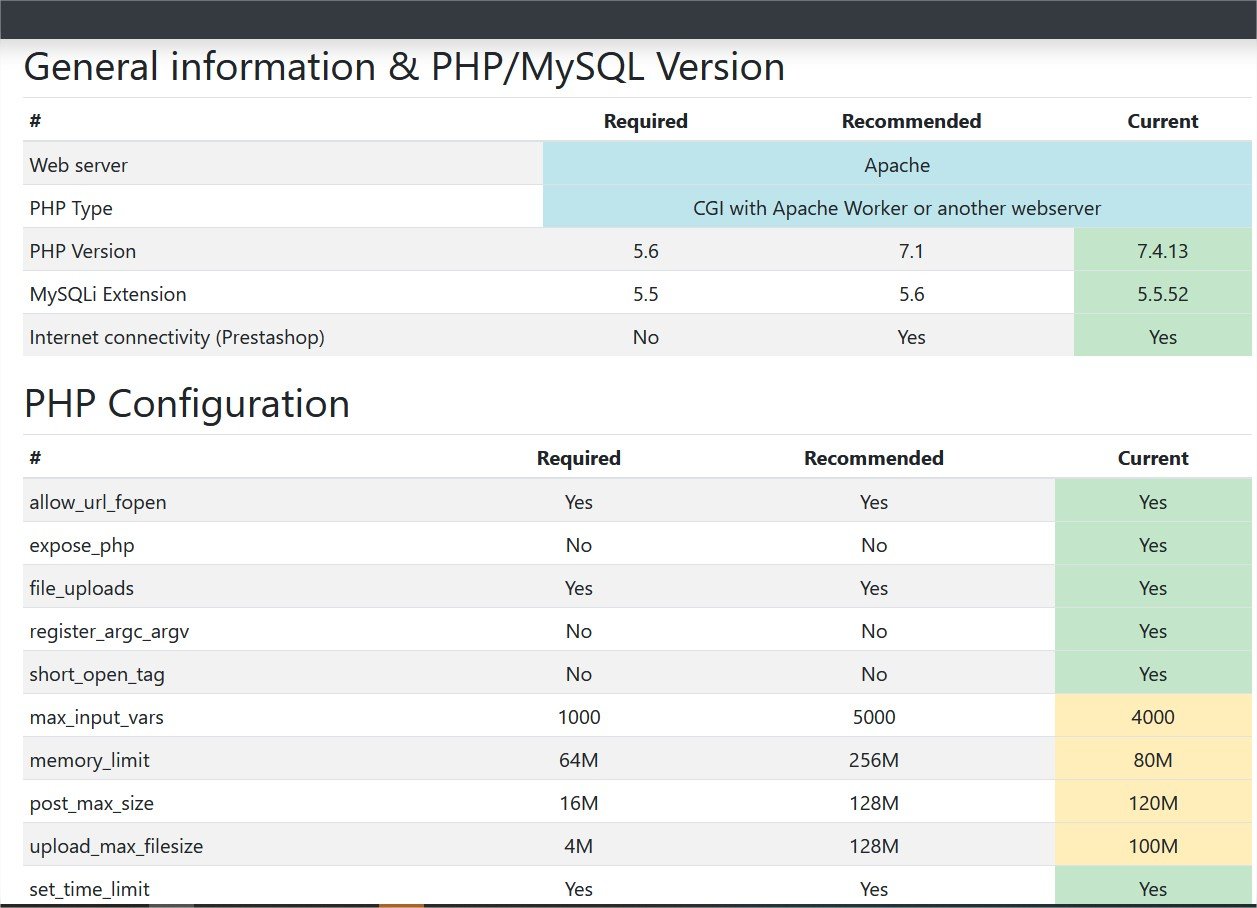This screenshot has height=908, width=1257.
Task: Select the register_argc_argv row label
Action: [109, 631]
